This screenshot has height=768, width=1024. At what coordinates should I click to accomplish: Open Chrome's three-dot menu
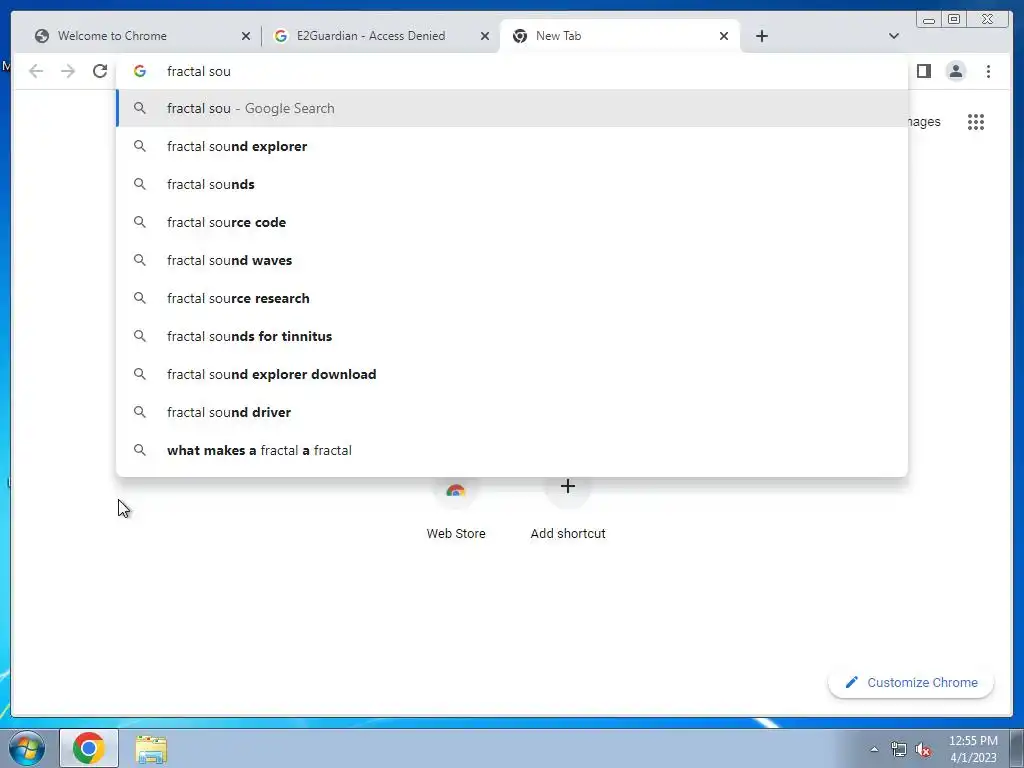click(988, 71)
